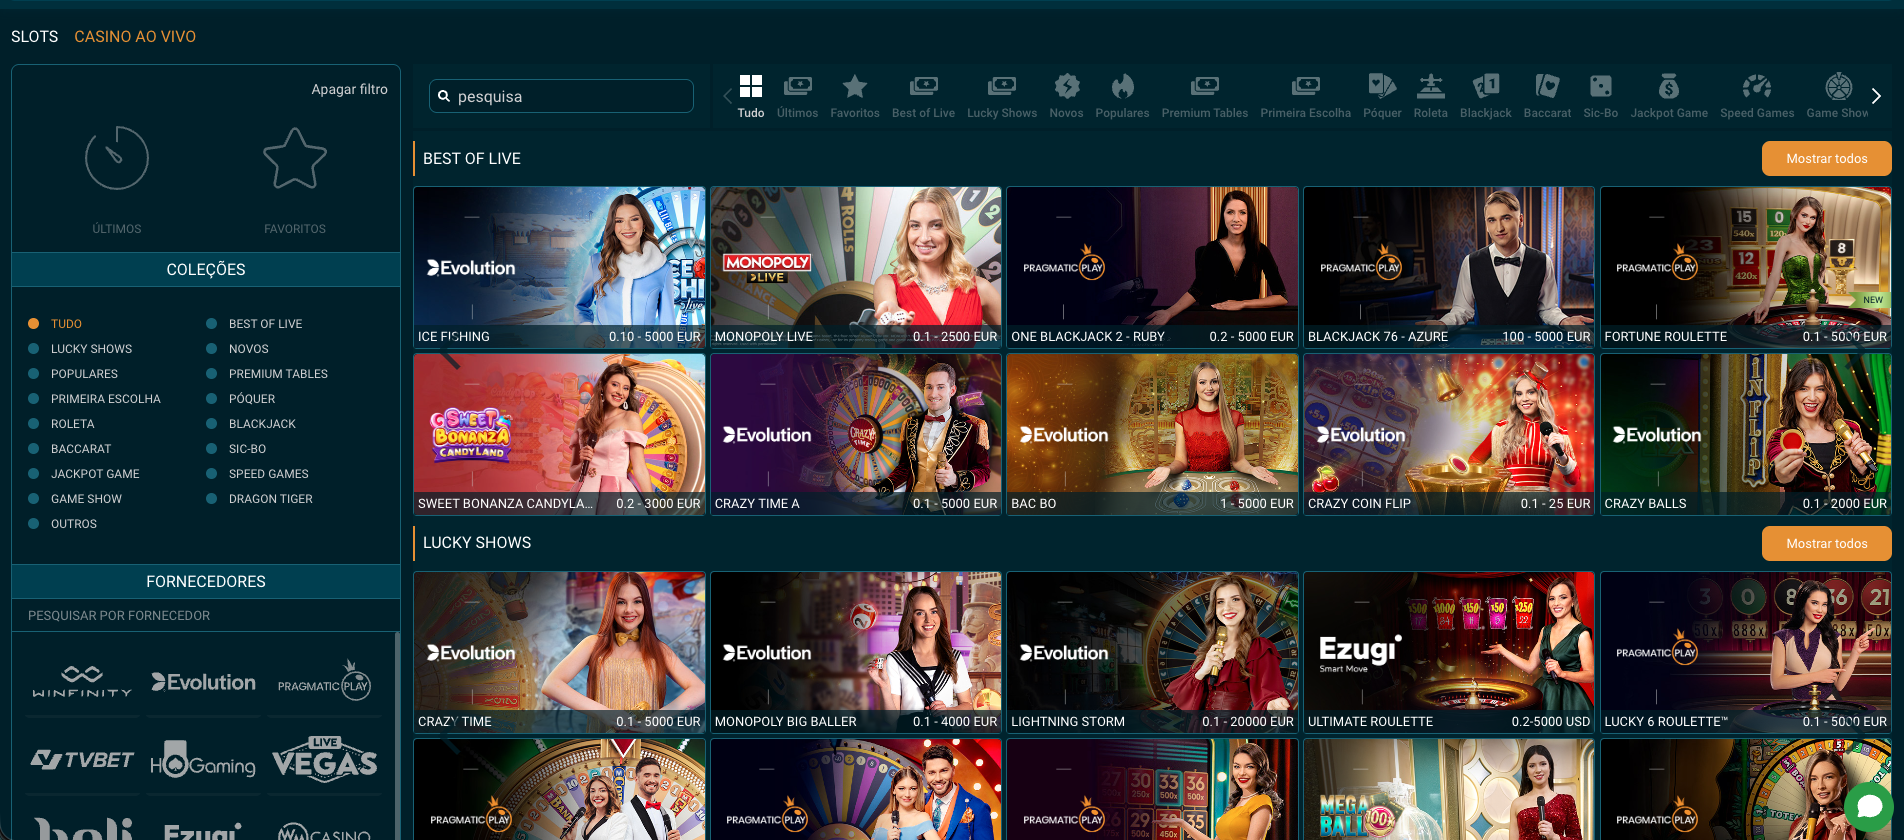This screenshot has height=840, width=1904.
Task: Select NOVOS collection option
Action: point(238,349)
